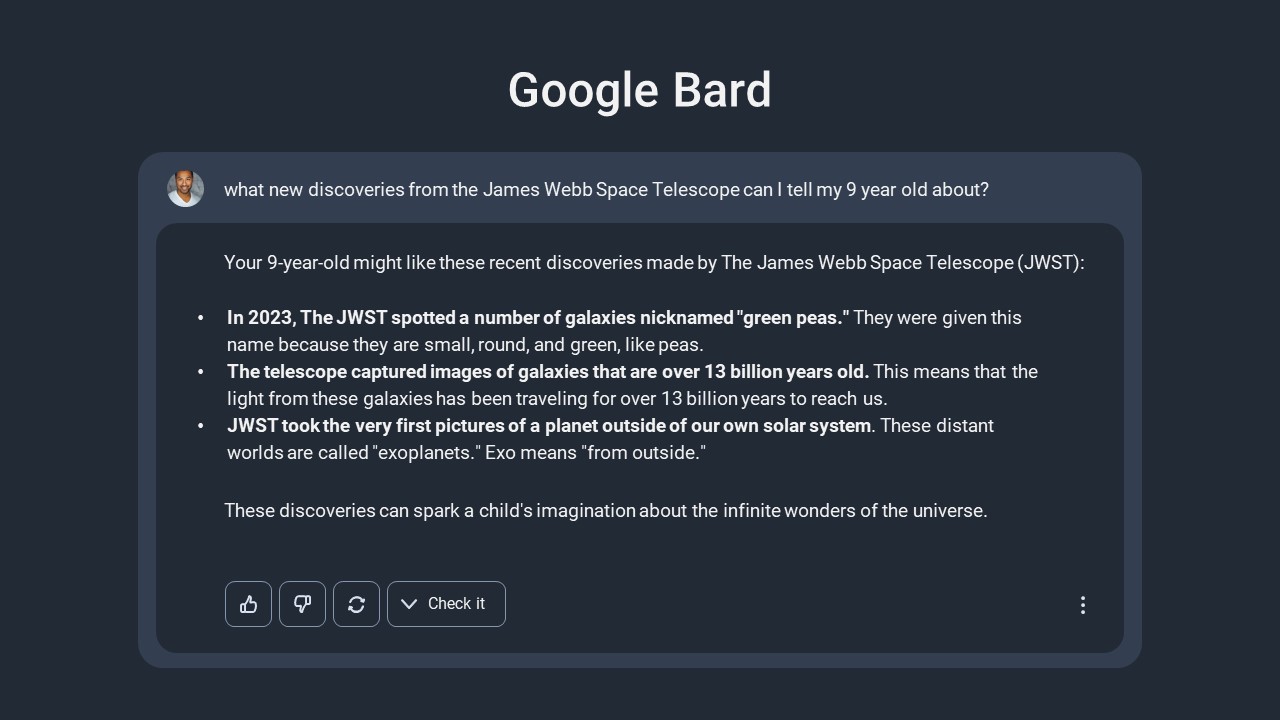
Task: Click the "over 13 billion years old" bullet
Action: pos(632,385)
